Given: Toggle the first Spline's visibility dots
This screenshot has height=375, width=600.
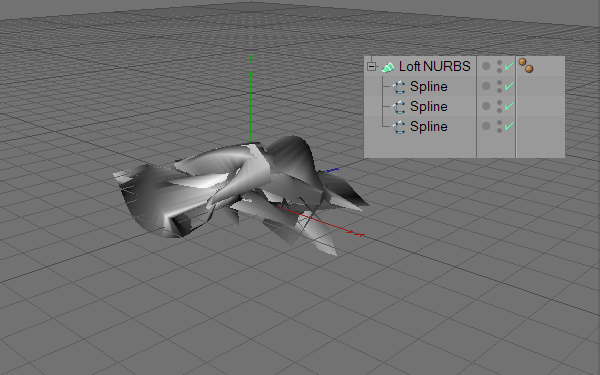Looking at the screenshot, I should click(x=499, y=86).
